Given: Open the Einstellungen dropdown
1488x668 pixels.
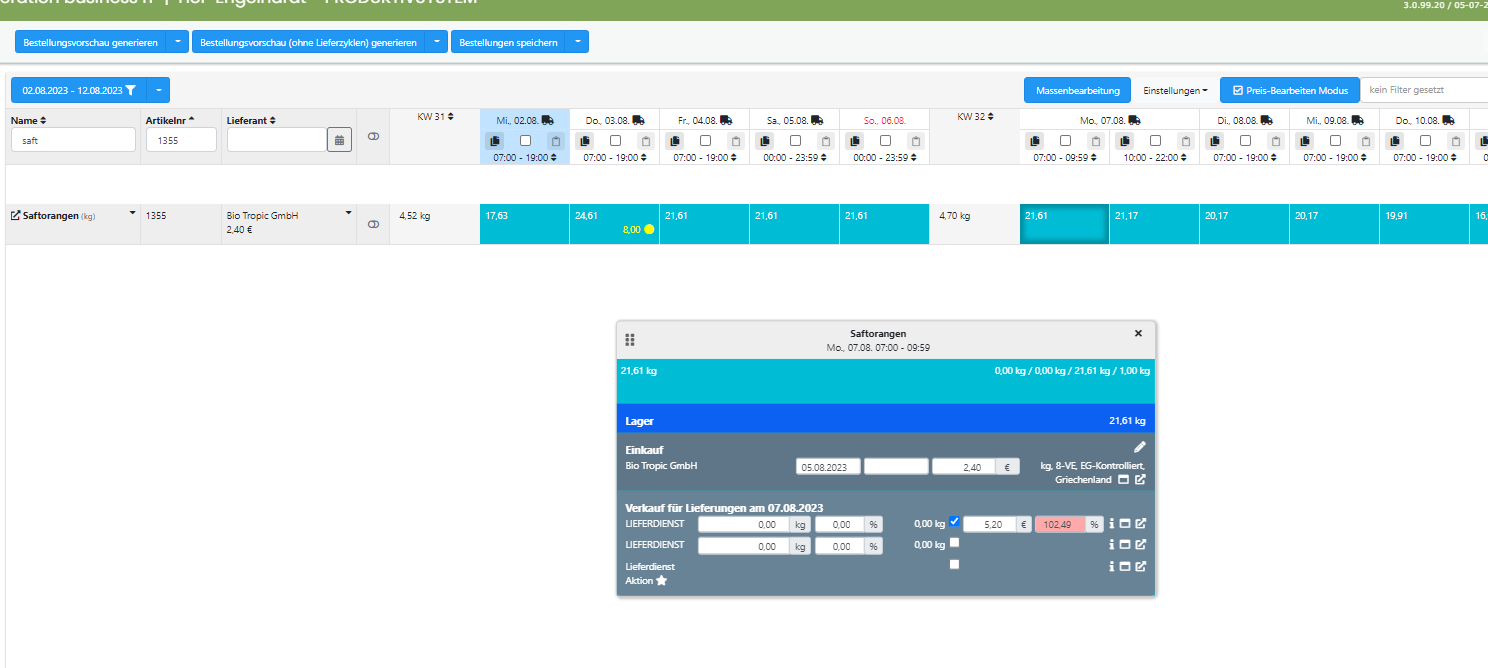Looking at the screenshot, I should [1175, 90].
